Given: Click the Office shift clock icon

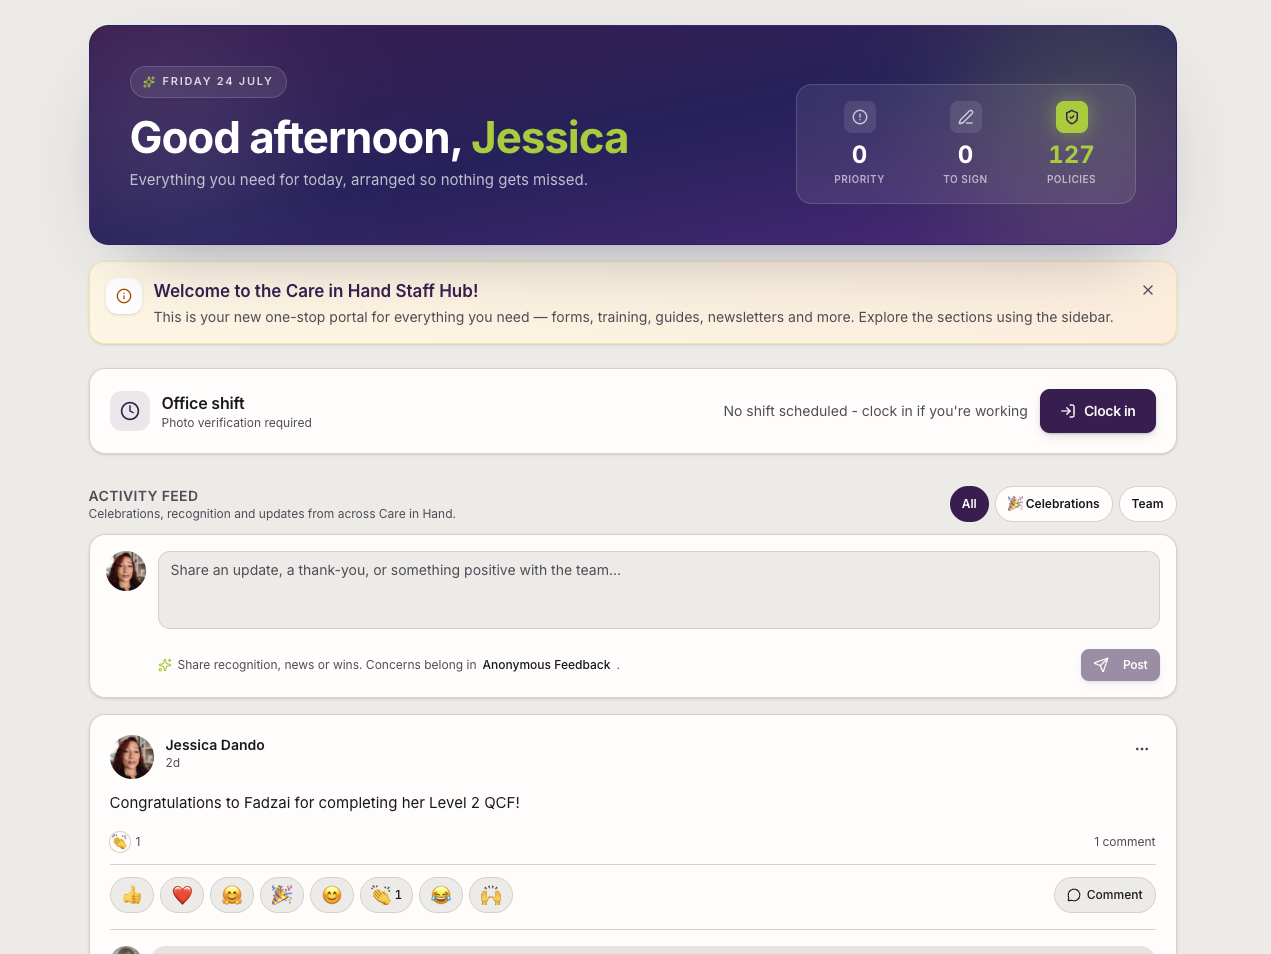Looking at the screenshot, I should point(130,411).
